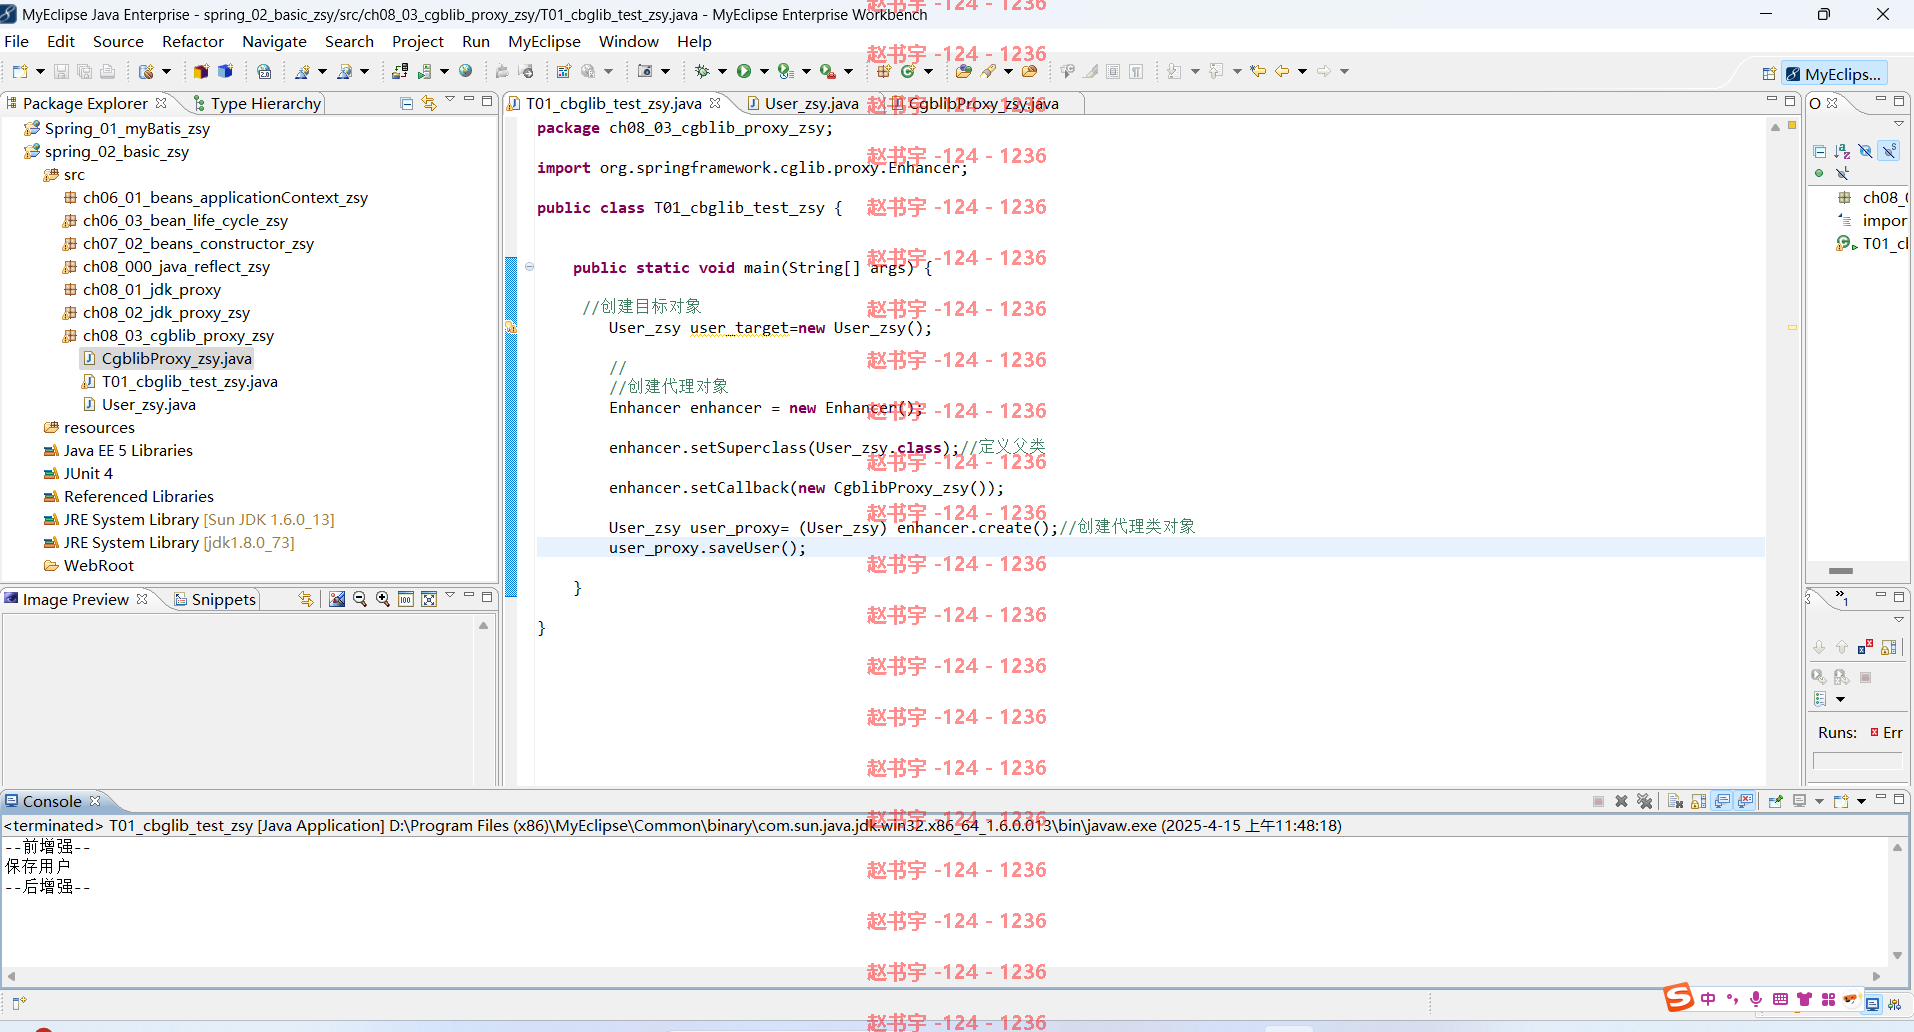Toggle Scroll Lock in Console

1698,801
